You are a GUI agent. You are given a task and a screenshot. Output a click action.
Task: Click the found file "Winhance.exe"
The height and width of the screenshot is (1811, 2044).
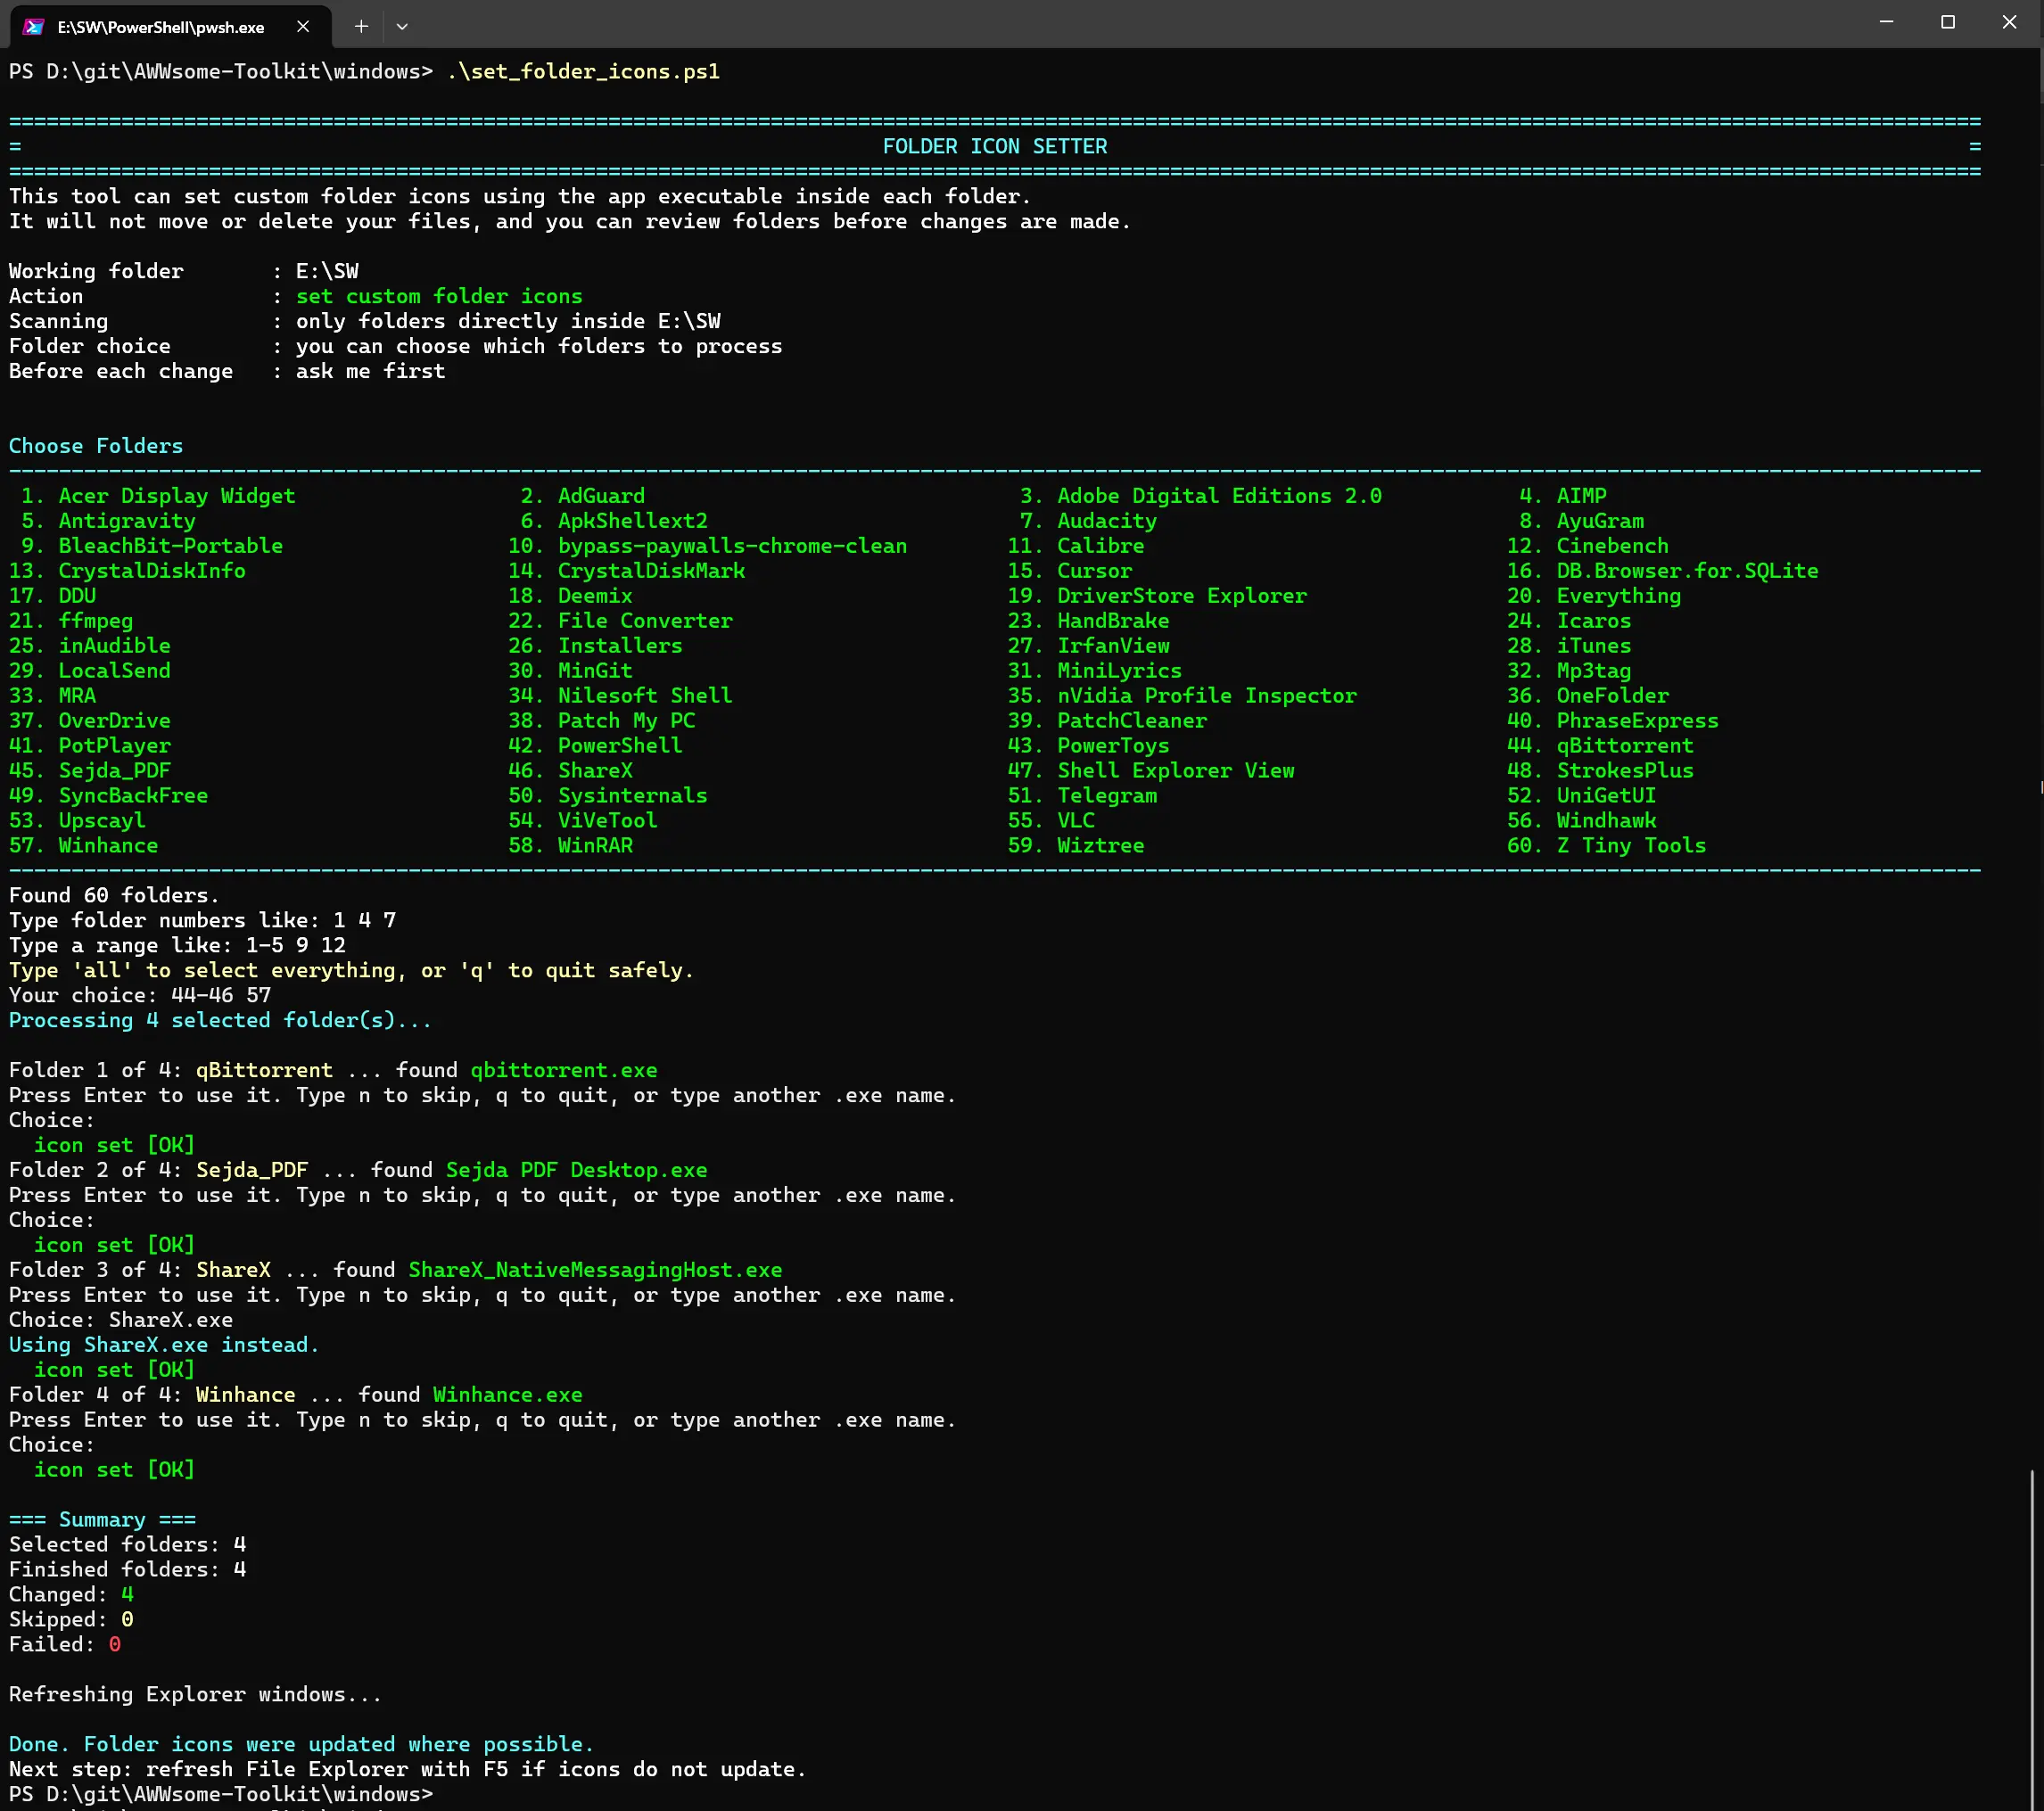click(x=508, y=1396)
